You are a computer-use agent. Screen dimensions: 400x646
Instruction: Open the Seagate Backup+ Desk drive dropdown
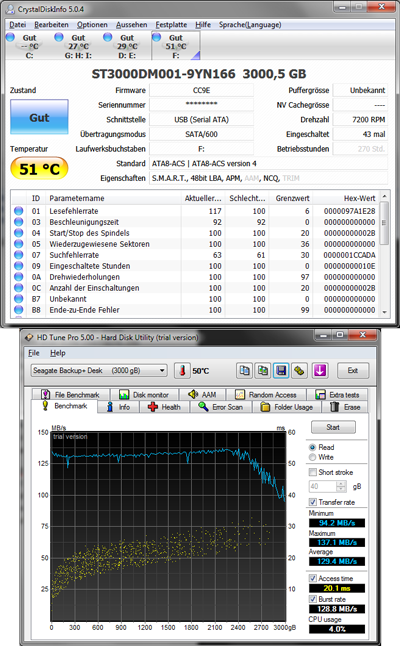click(99, 370)
